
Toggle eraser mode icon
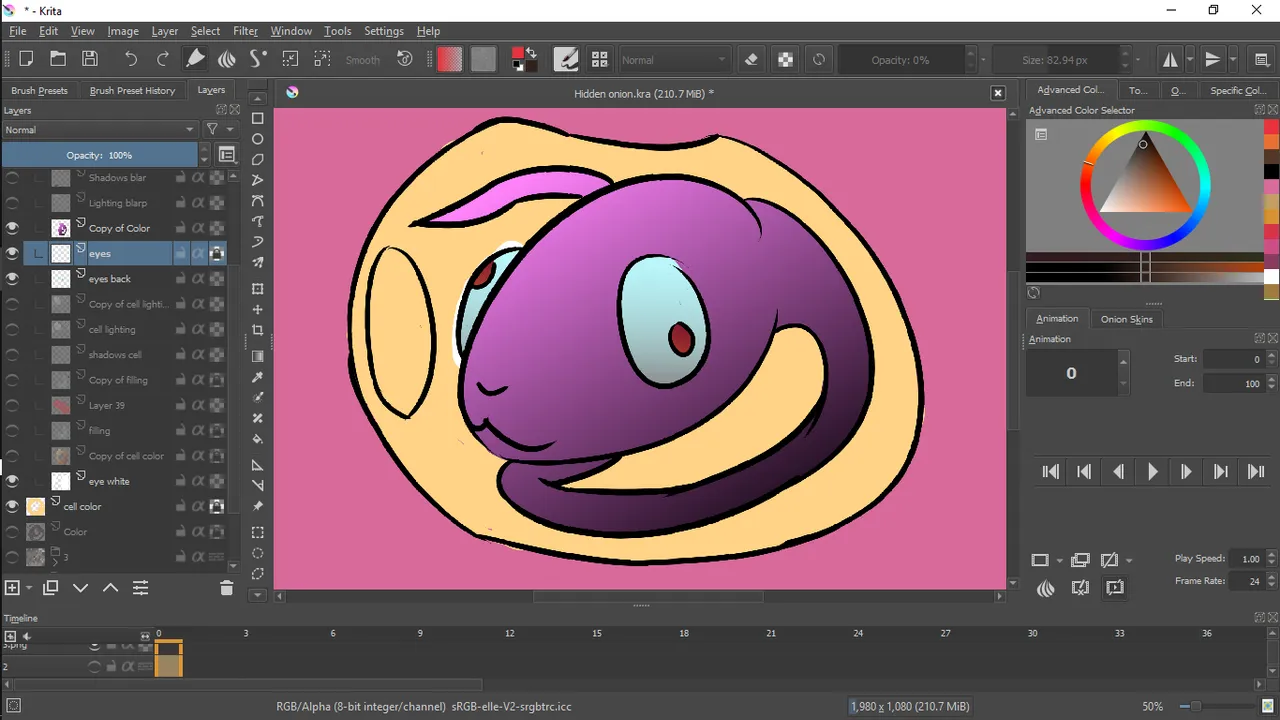click(x=752, y=59)
